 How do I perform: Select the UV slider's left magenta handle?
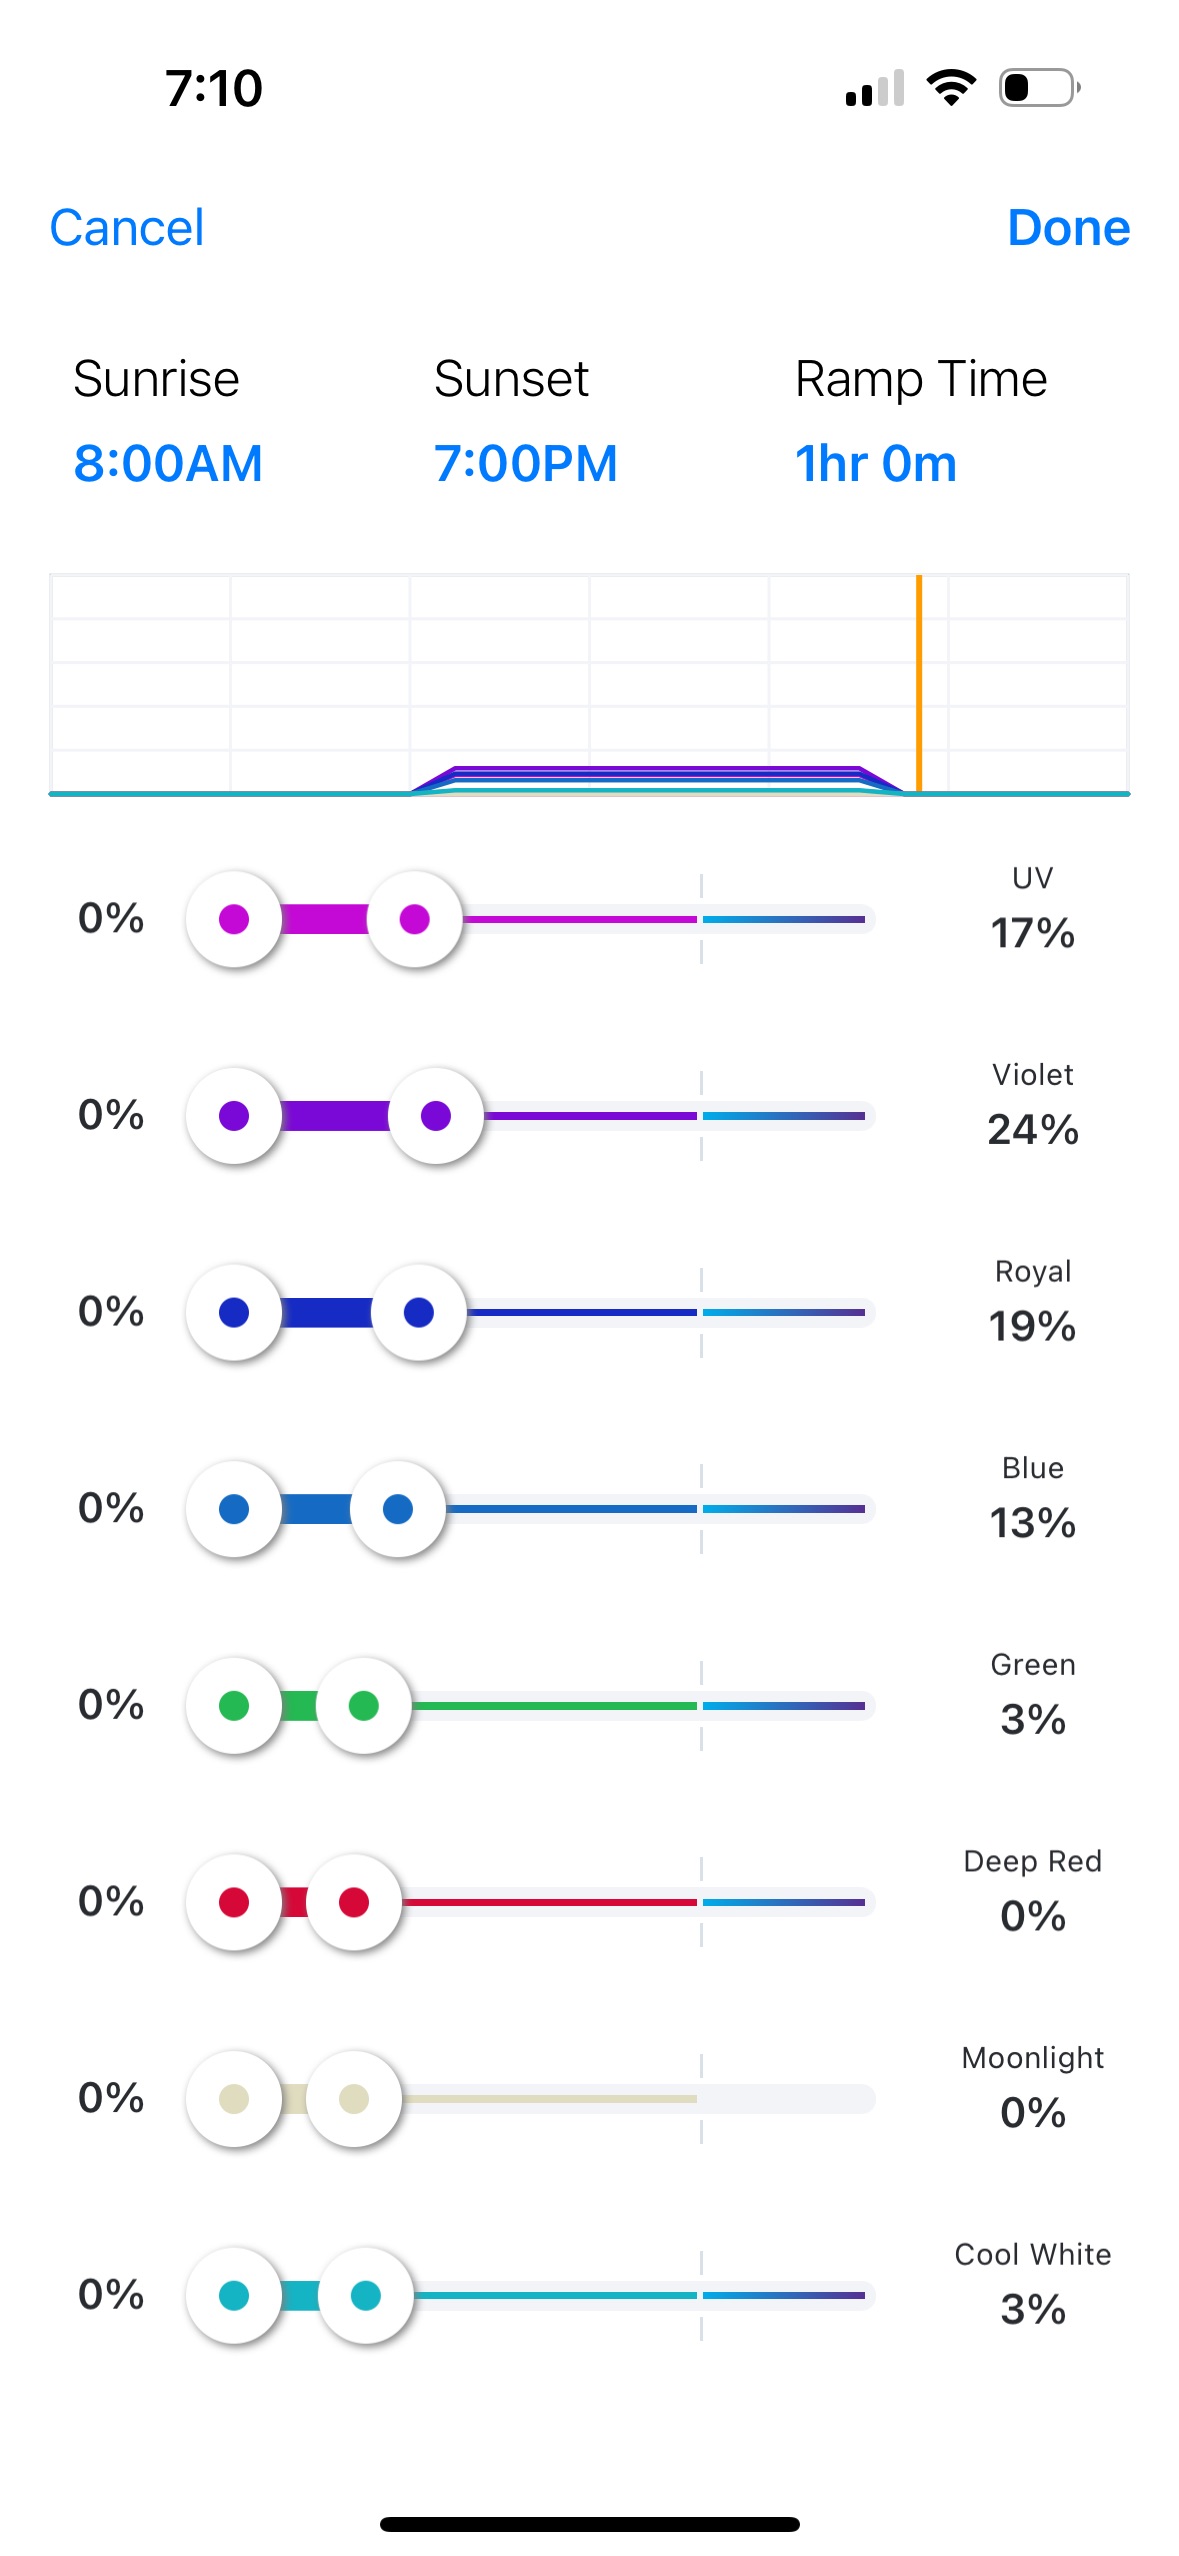tap(234, 919)
